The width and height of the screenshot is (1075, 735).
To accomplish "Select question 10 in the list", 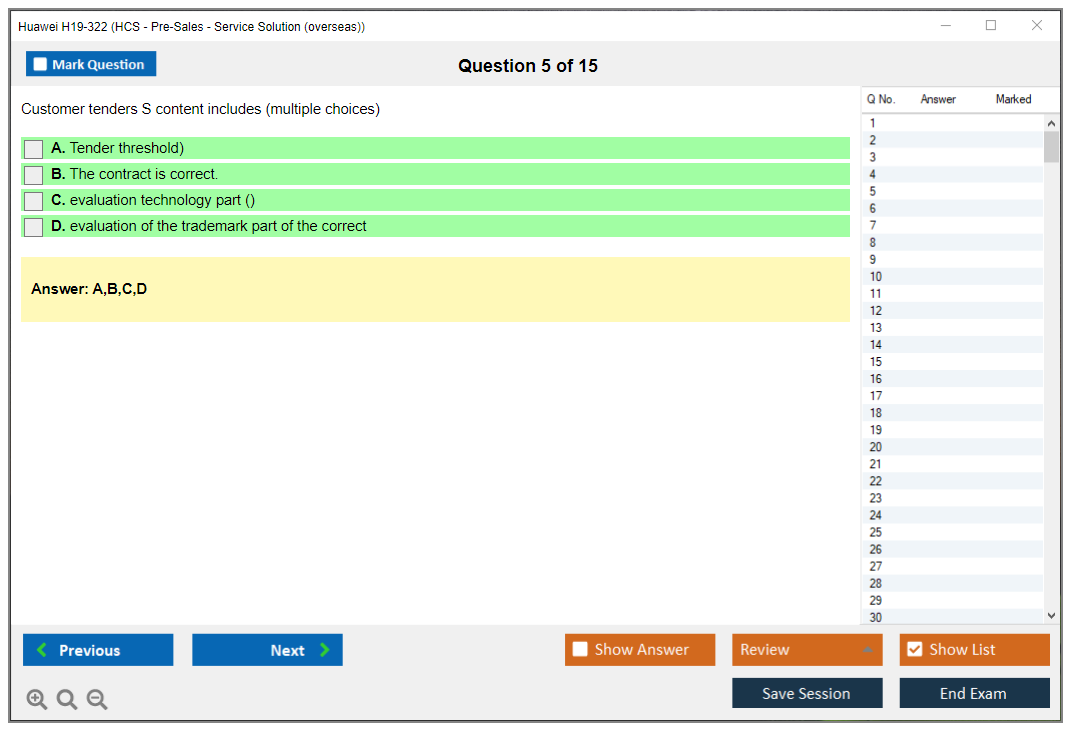I will pos(876,277).
